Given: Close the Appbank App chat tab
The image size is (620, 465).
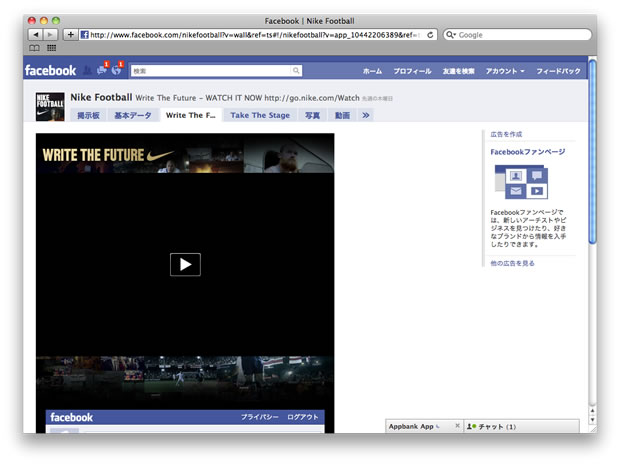Looking at the screenshot, I should point(457,425).
